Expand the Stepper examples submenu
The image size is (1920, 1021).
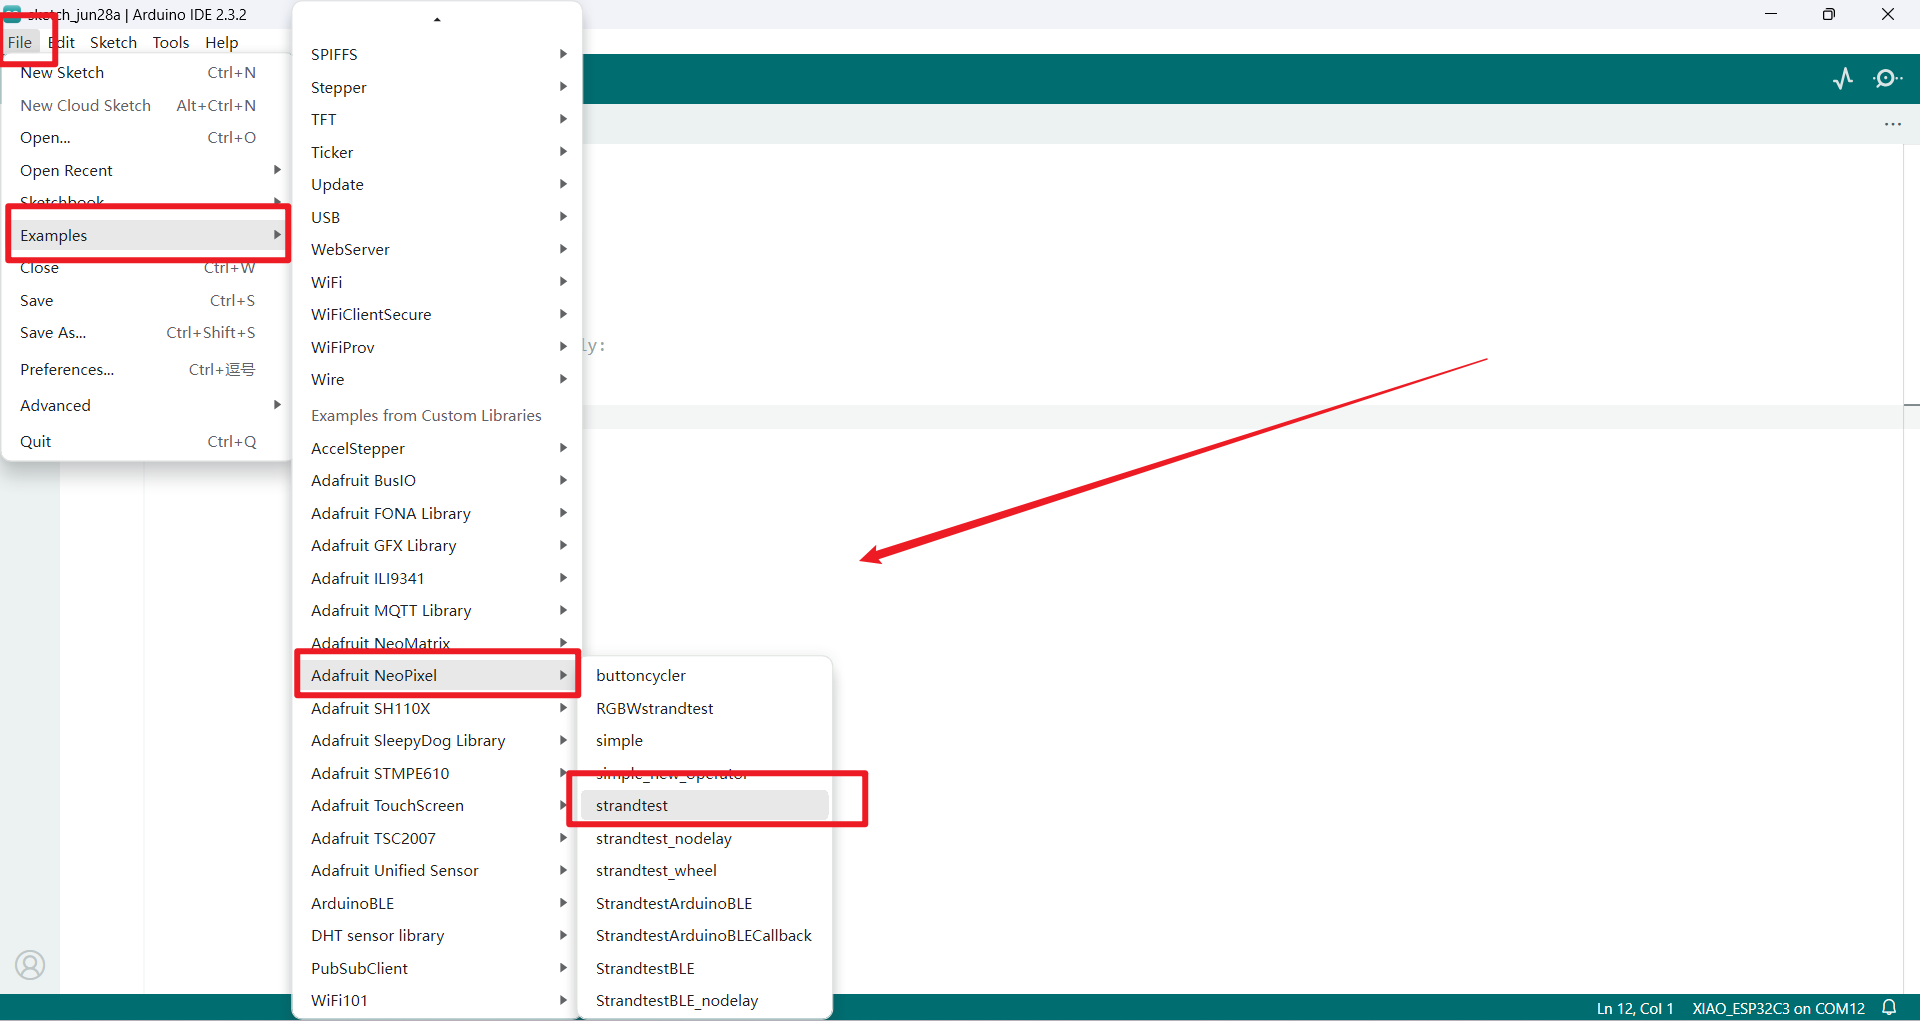(x=437, y=87)
